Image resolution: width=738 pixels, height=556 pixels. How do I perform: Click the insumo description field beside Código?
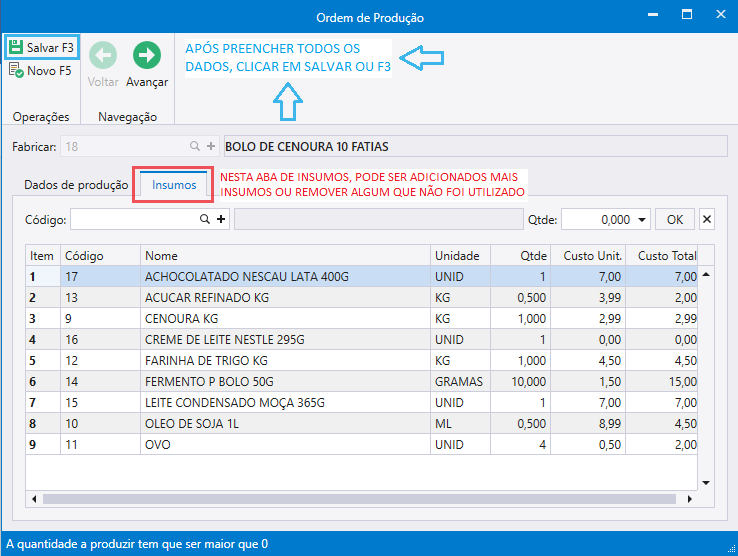point(379,219)
